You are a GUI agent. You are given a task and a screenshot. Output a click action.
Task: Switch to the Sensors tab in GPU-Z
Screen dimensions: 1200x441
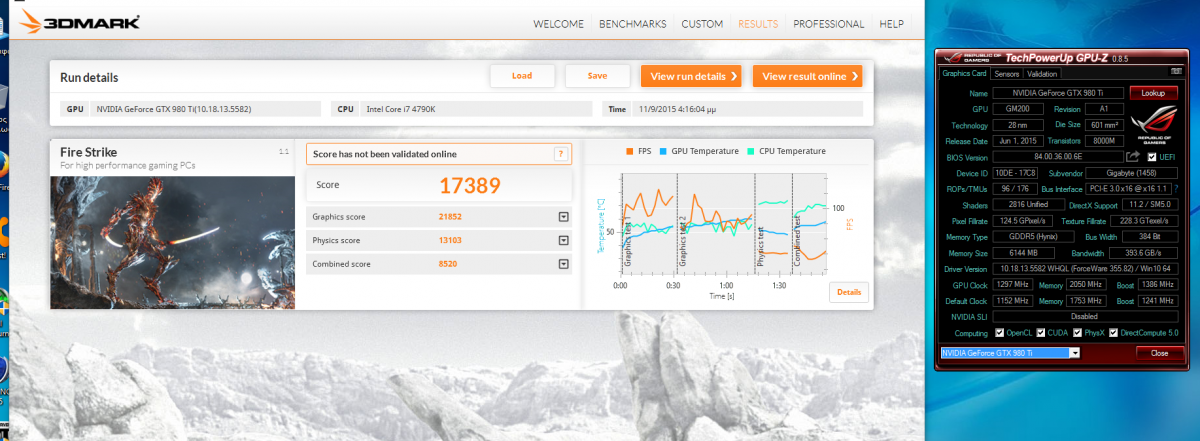[1006, 74]
